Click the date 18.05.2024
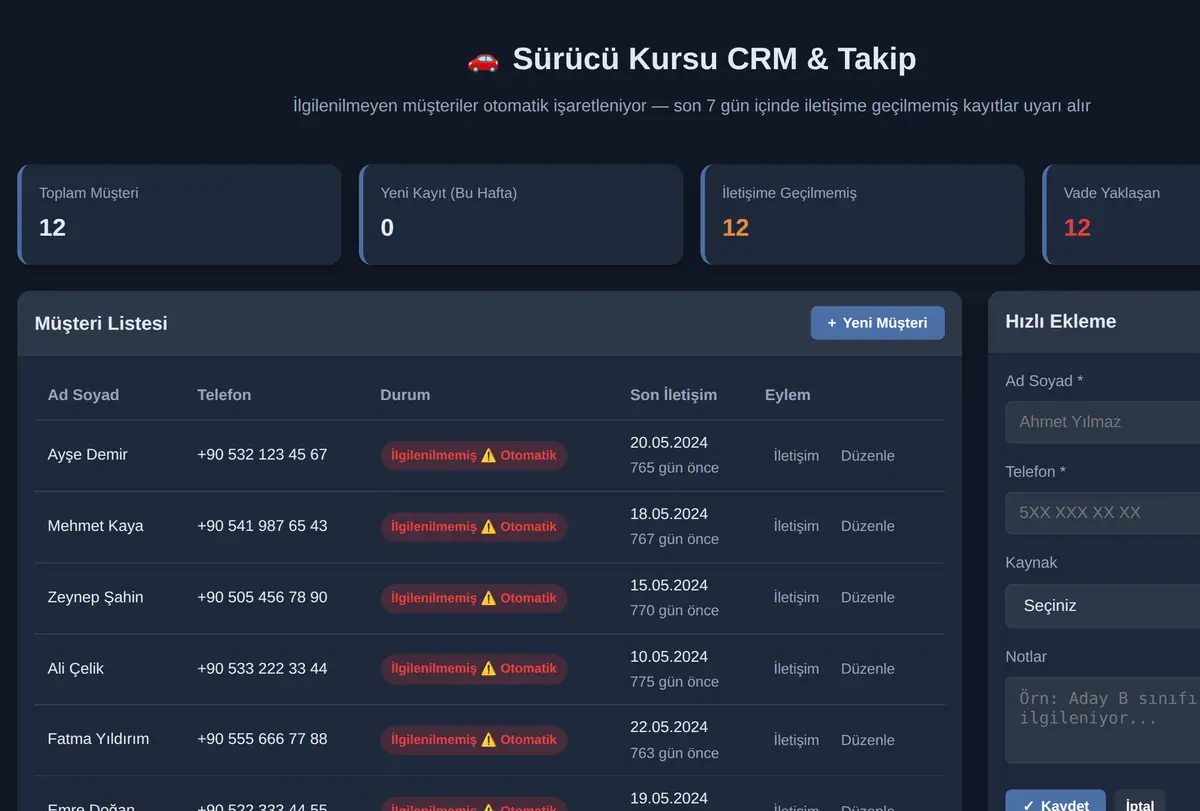This screenshot has width=1200, height=811. [669, 514]
